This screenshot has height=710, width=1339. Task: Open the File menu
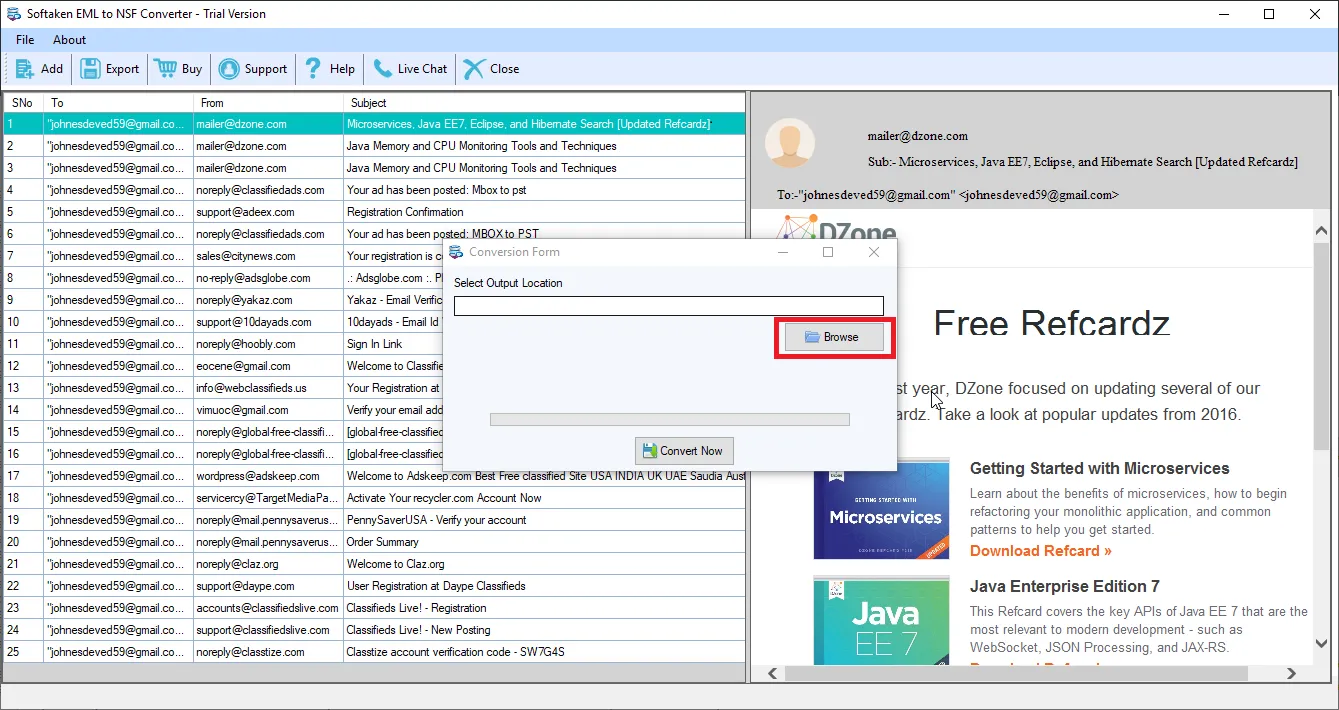pyautogui.click(x=25, y=40)
